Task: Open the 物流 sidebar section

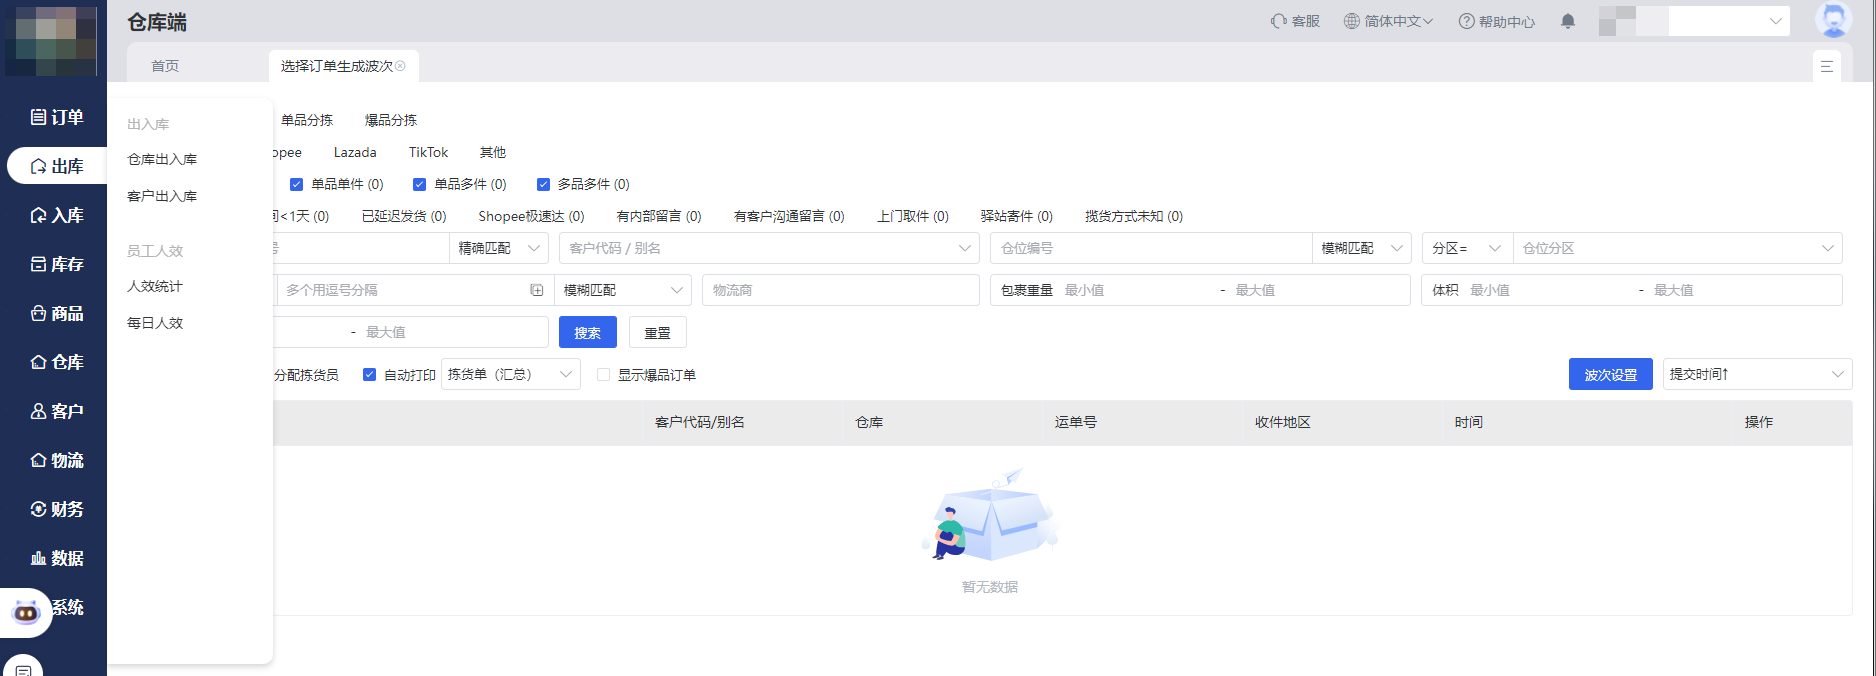Action: [x=56, y=460]
